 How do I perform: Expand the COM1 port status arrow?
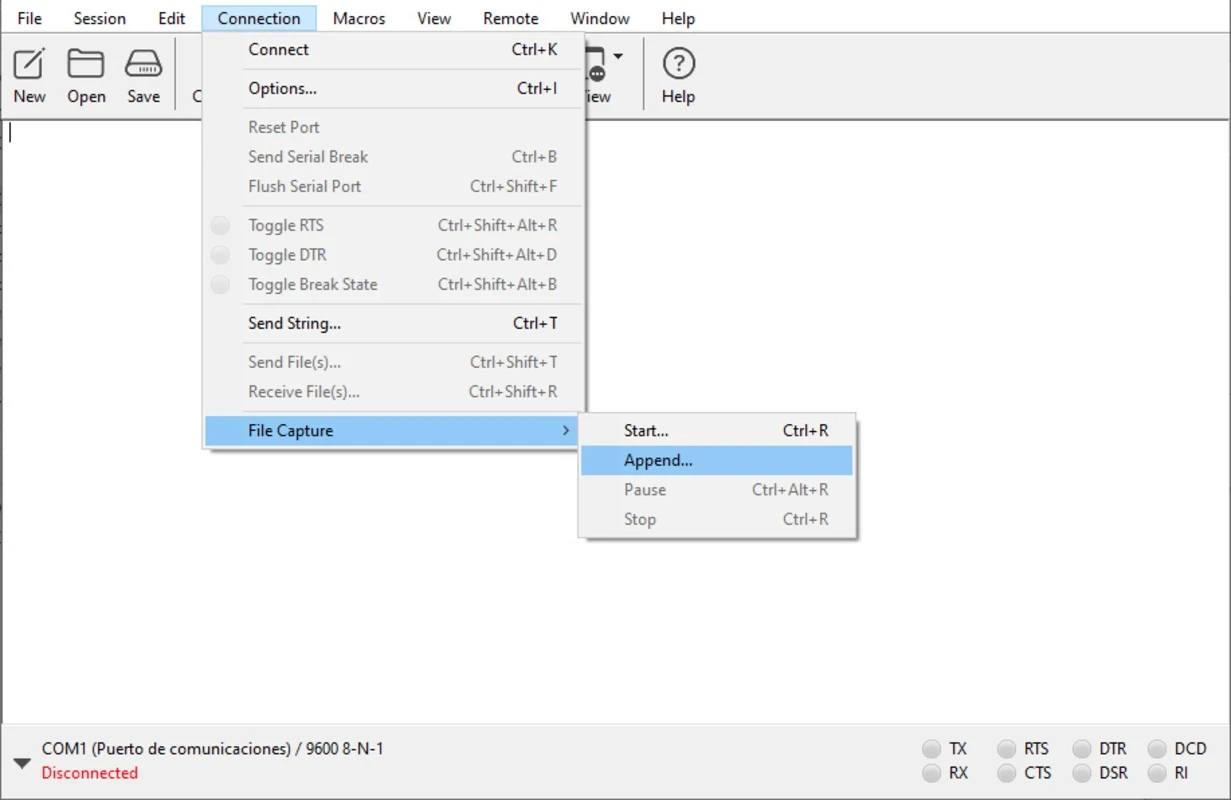point(22,763)
